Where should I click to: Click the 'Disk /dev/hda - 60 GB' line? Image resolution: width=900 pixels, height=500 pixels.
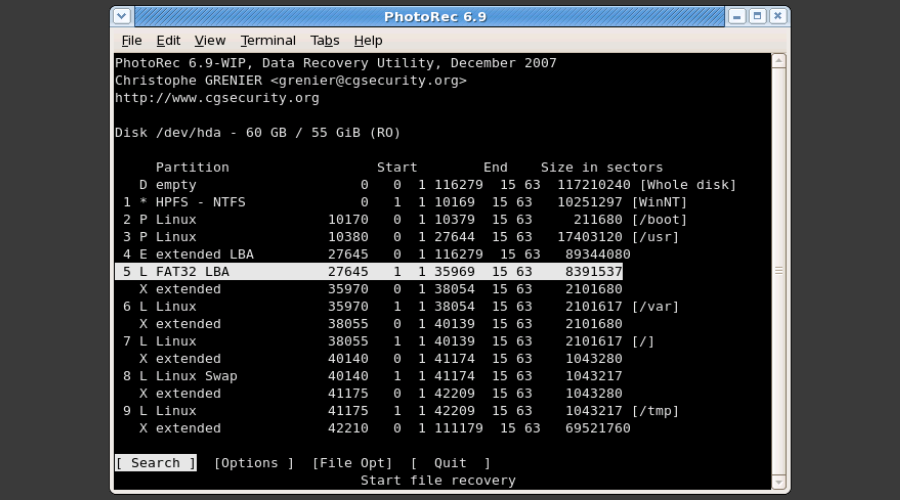[x=258, y=133]
